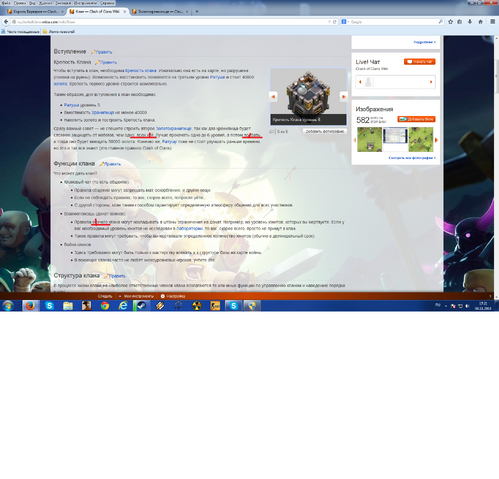Switch to the Король Варваров tab
Viewport: 499px width, 479px height.
(x=35, y=11)
